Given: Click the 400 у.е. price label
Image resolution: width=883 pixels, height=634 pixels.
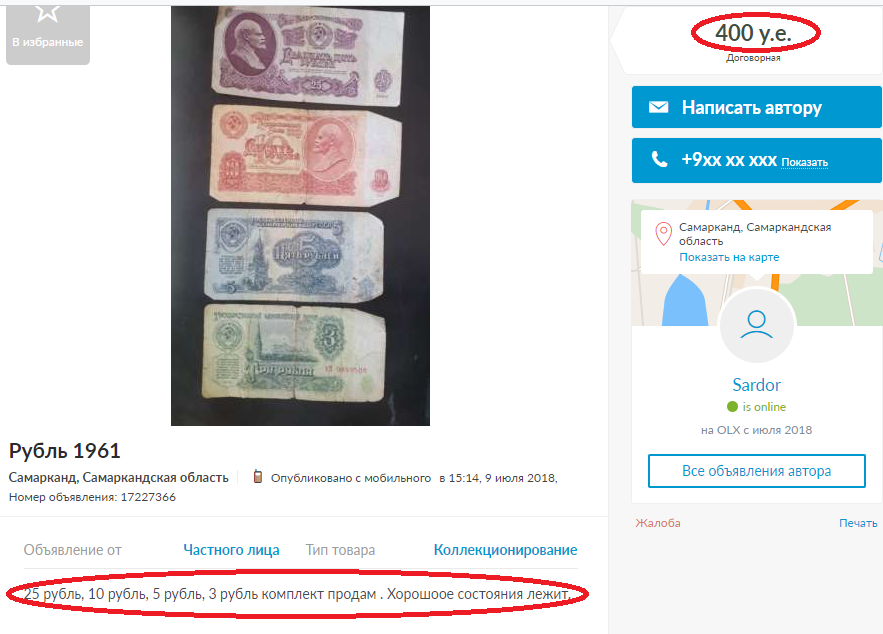Looking at the screenshot, I should click(753, 33).
